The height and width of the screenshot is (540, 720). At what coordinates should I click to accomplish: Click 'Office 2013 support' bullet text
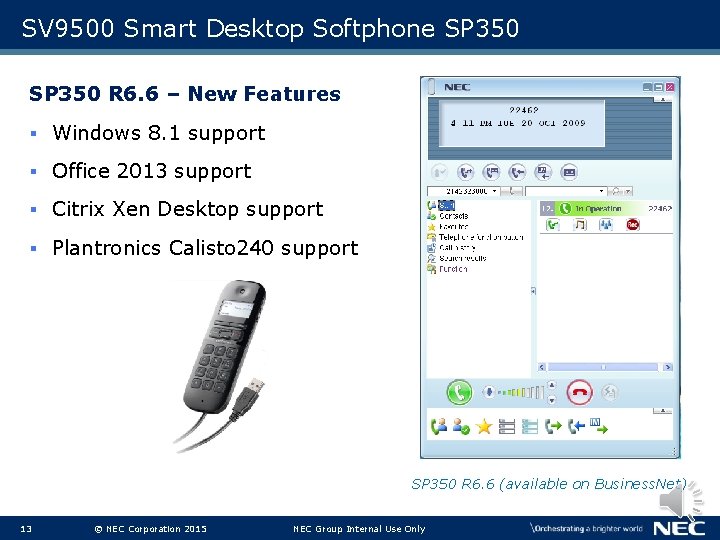click(152, 171)
